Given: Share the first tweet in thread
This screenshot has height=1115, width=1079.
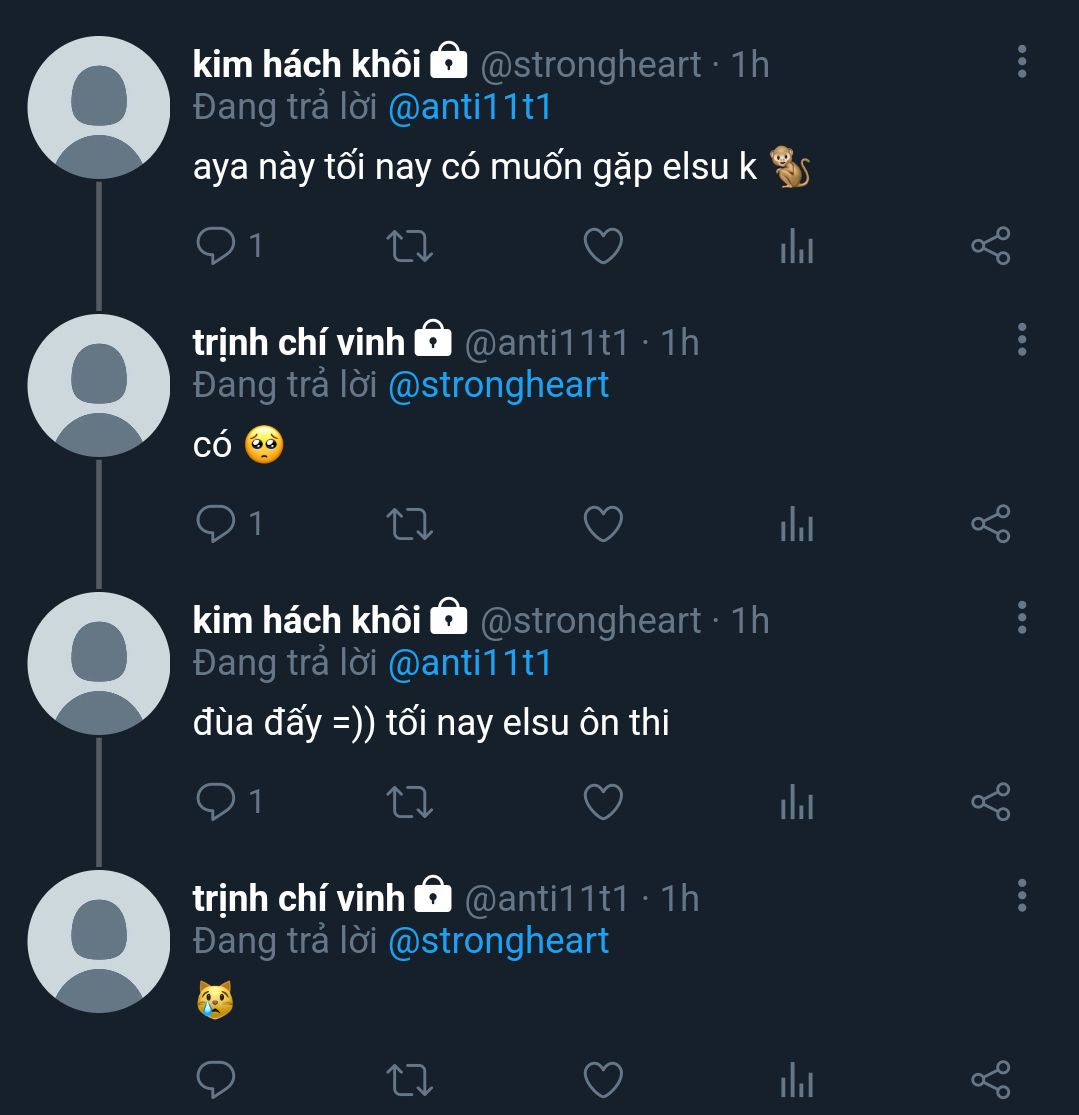Looking at the screenshot, I should 991,246.
